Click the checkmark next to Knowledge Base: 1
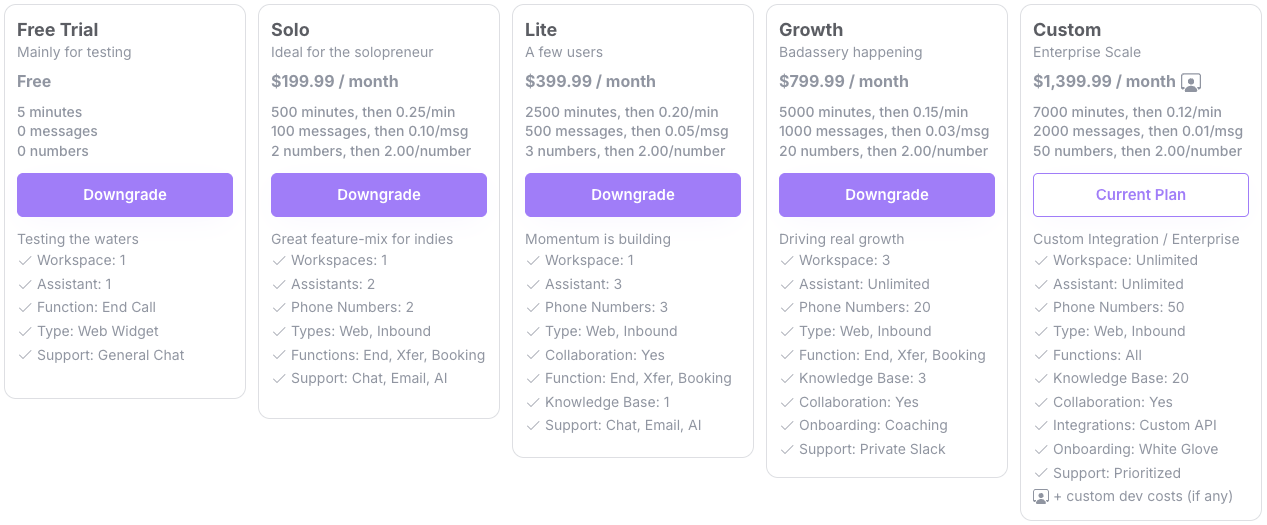 coord(533,402)
